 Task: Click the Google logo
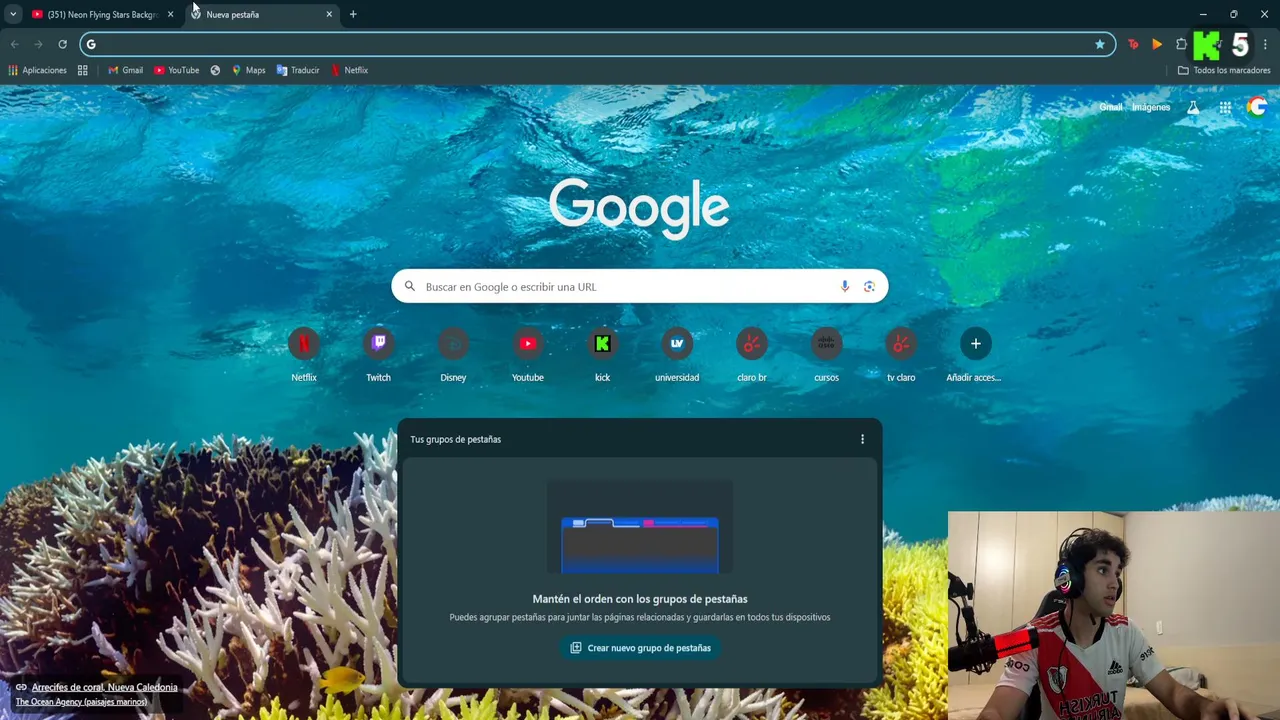tap(639, 208)
